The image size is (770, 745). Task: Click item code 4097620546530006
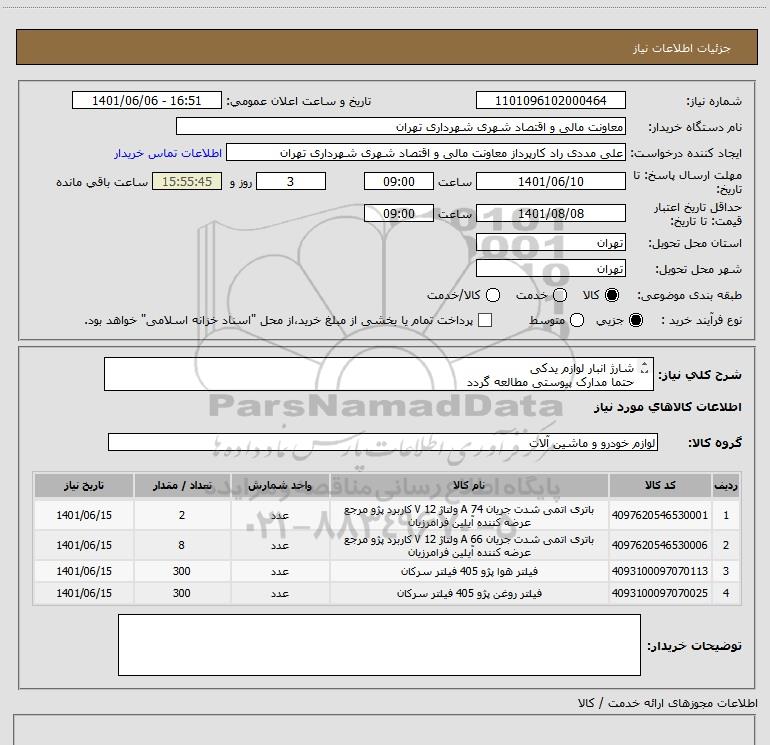coord(660,545)
